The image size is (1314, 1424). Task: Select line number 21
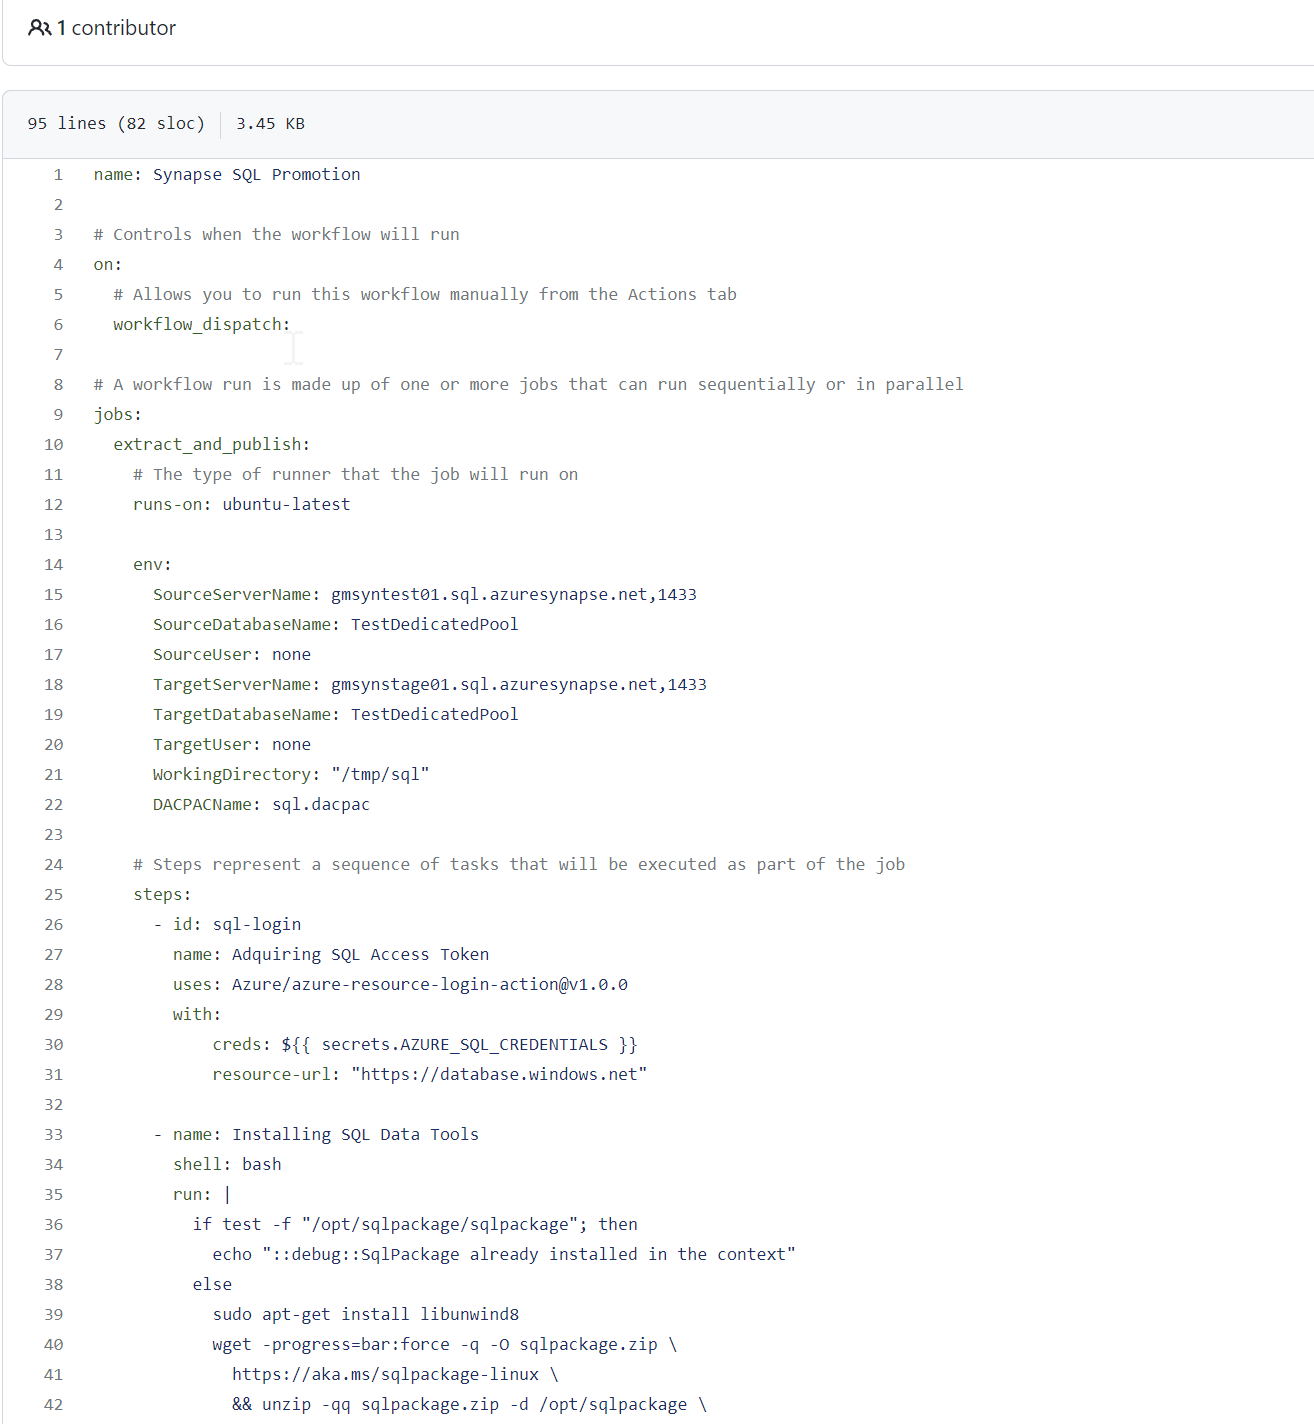tap(54, 775)
